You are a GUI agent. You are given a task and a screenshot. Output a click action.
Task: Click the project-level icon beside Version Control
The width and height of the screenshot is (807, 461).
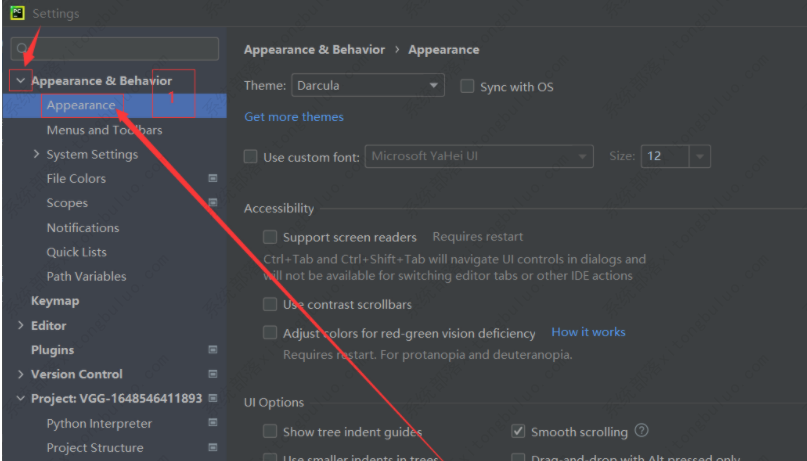pyautogui.click(x=212, y=374)
